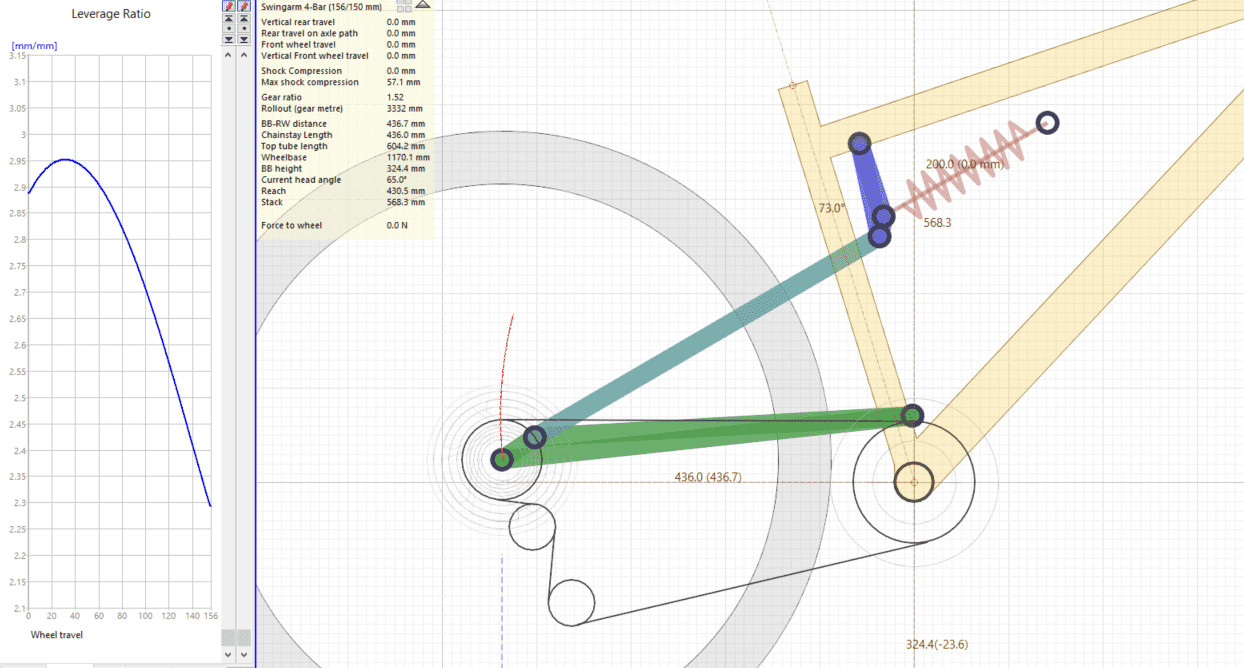Click the left scrollbar thumb near bottom
Viewport: 1244px width, 668px height.
[x=228, y=637]
